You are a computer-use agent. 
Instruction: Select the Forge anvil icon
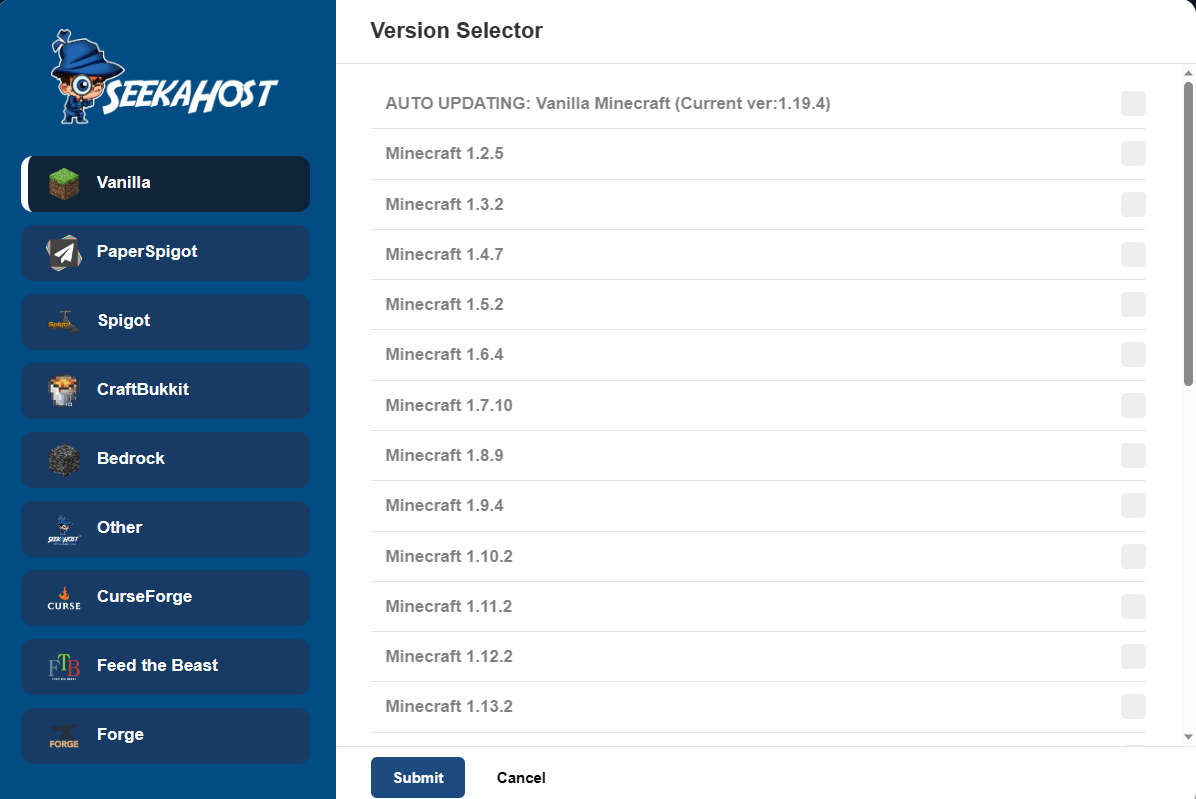[62, 735]
